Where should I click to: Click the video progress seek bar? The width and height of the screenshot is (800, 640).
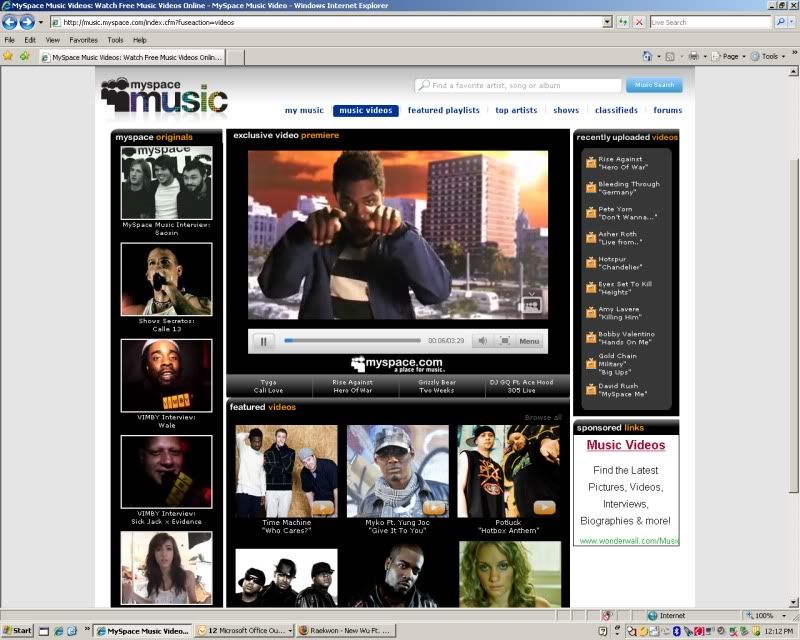click(x=353, y=340)
